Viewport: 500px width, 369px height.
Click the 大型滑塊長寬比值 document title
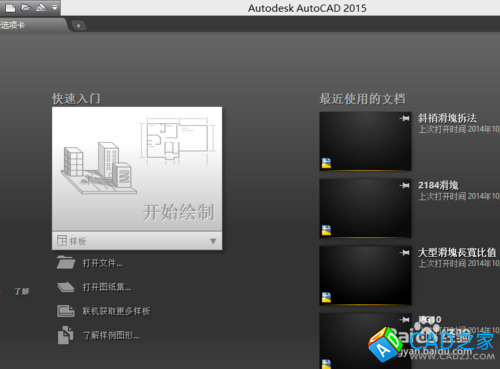click(457, 252)
